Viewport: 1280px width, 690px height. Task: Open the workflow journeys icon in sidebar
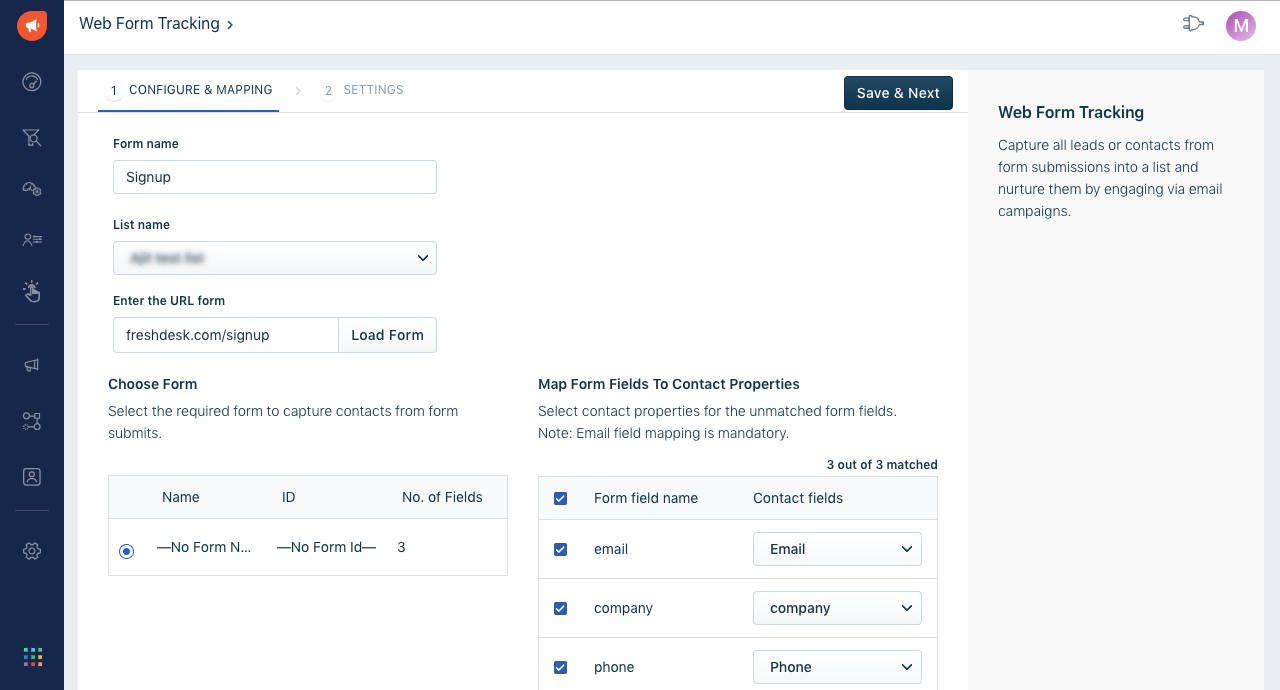[32, 421]
